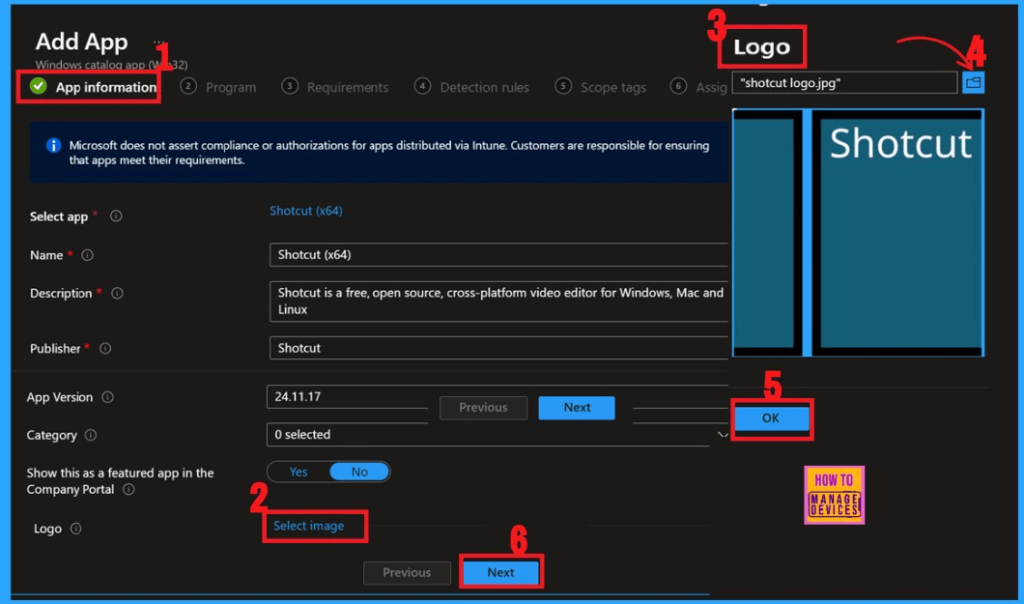Click OK in the Logo panel
The height and width of the screenshot is (604, 1024).
pos(771,418)
